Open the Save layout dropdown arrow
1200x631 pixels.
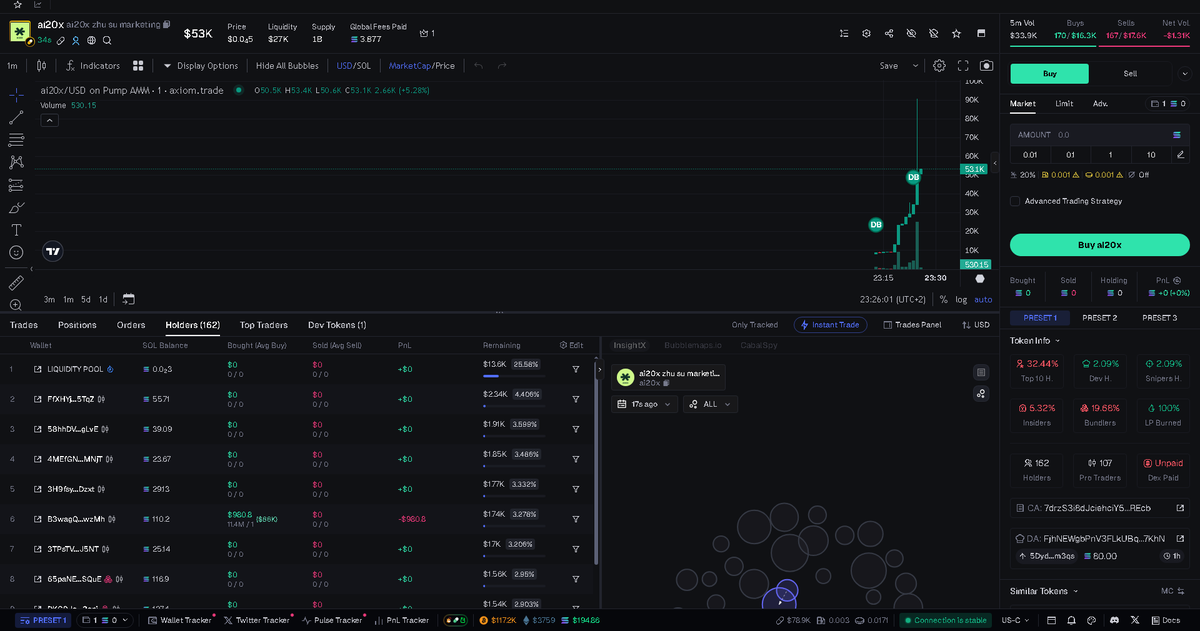tap(915, 66)
